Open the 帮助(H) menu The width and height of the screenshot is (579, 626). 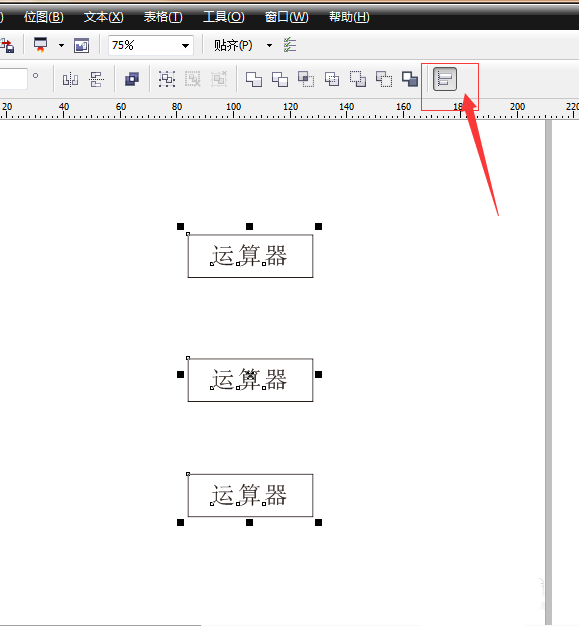(x=349, y=17)
